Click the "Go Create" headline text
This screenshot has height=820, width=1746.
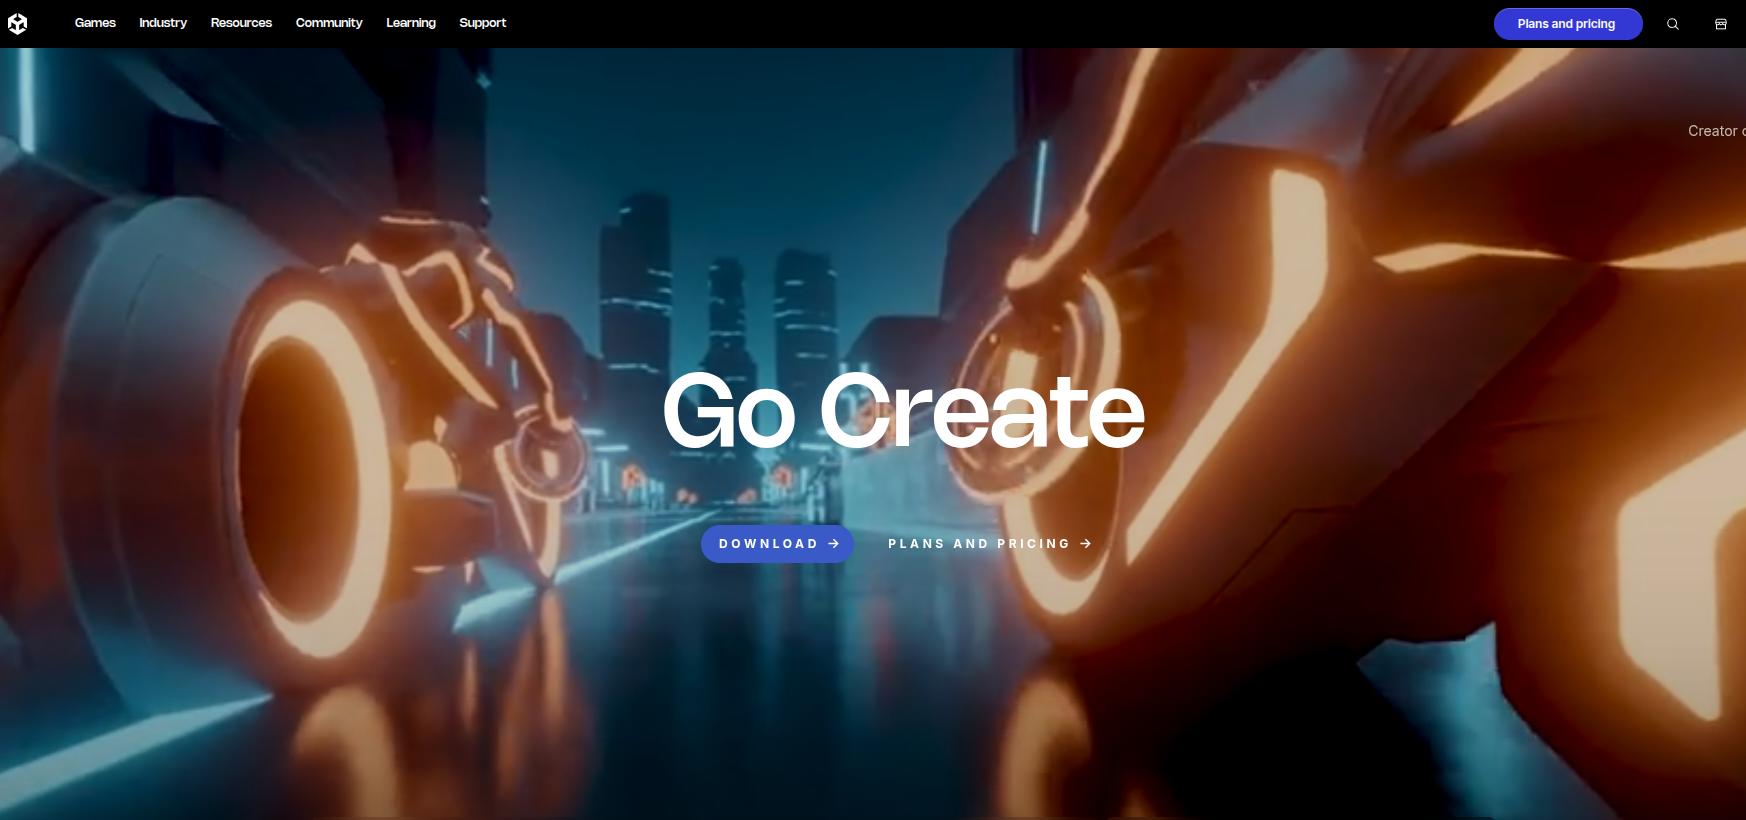click(903, 411)
